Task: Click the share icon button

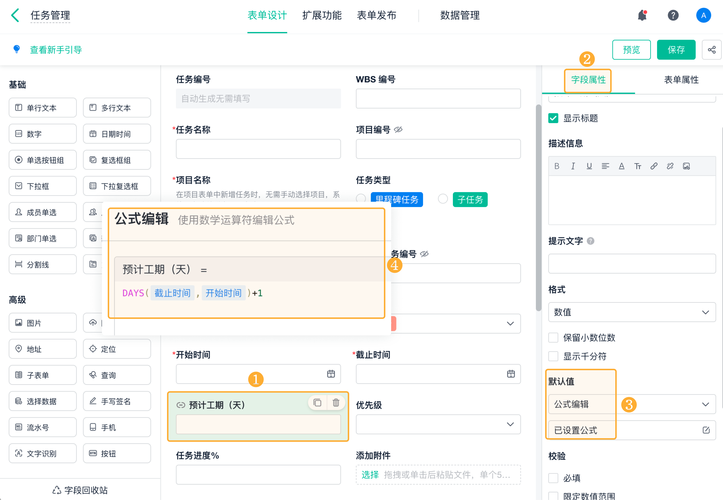Action: point(711,50)
